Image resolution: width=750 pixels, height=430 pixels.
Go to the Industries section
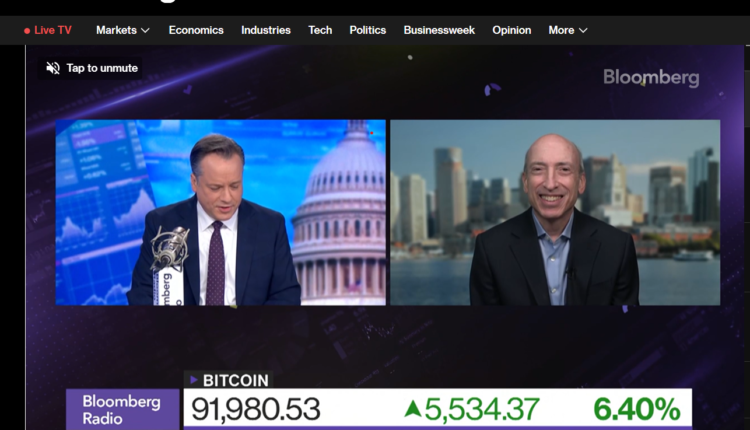[x=266, y=30]
